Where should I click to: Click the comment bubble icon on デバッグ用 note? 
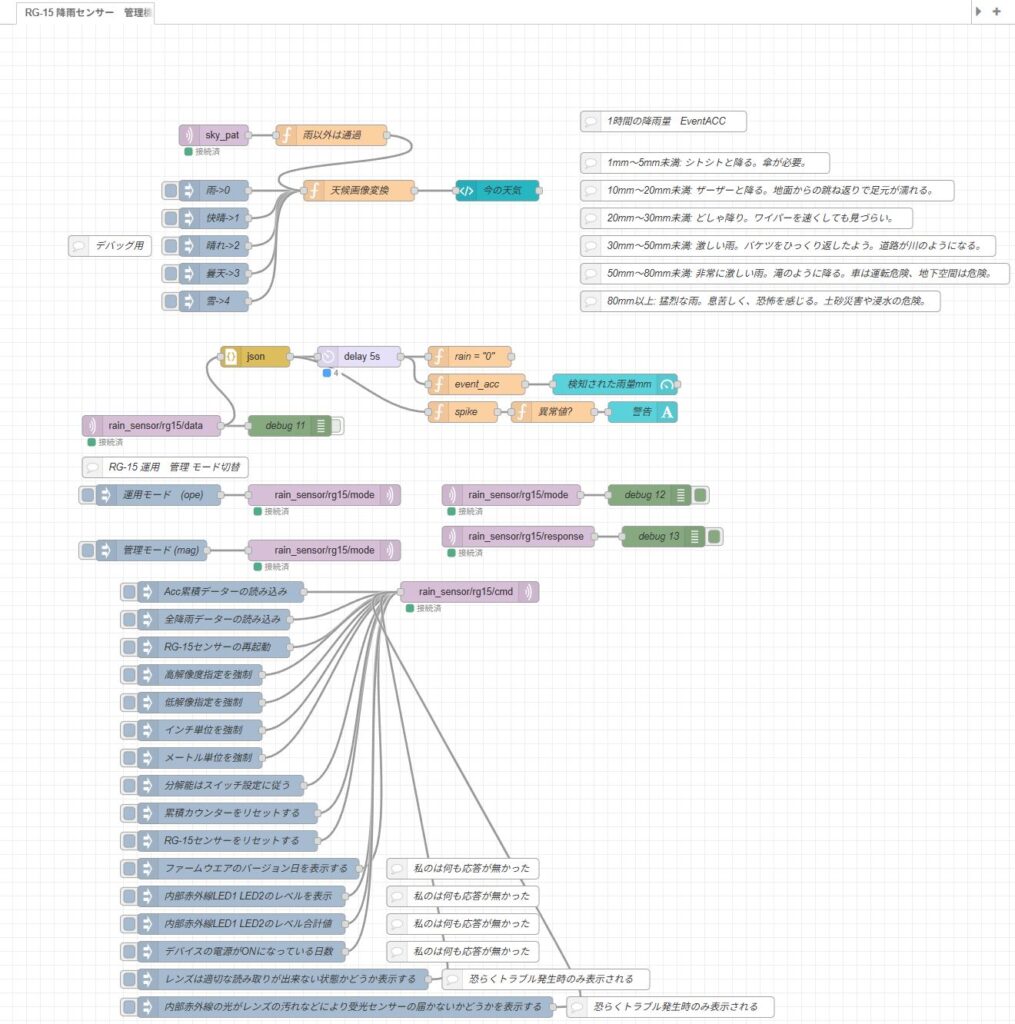pyautogui.click(x=80, y=245)
